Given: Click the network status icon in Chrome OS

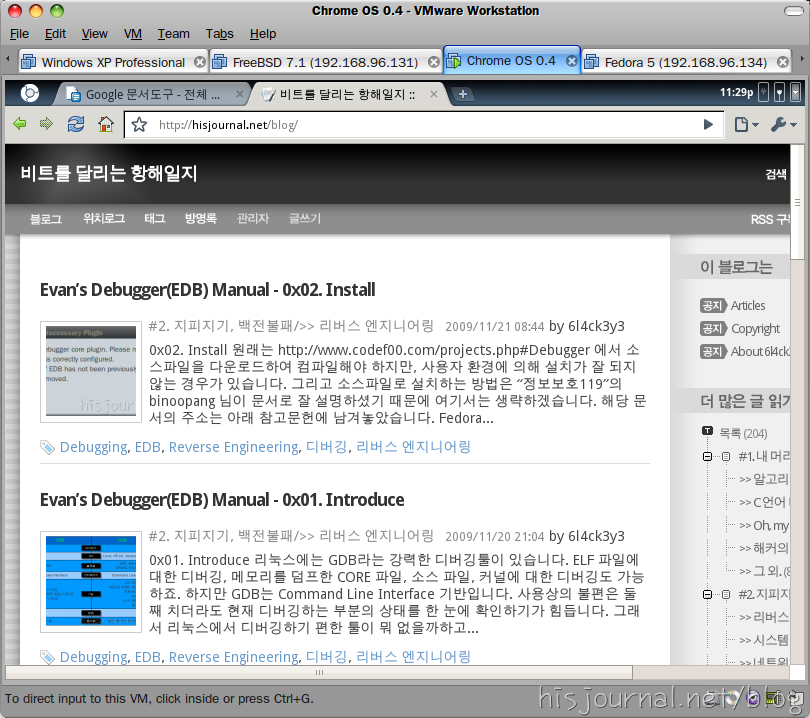Looking at the screenshot, I should click(x=780, y=93).
